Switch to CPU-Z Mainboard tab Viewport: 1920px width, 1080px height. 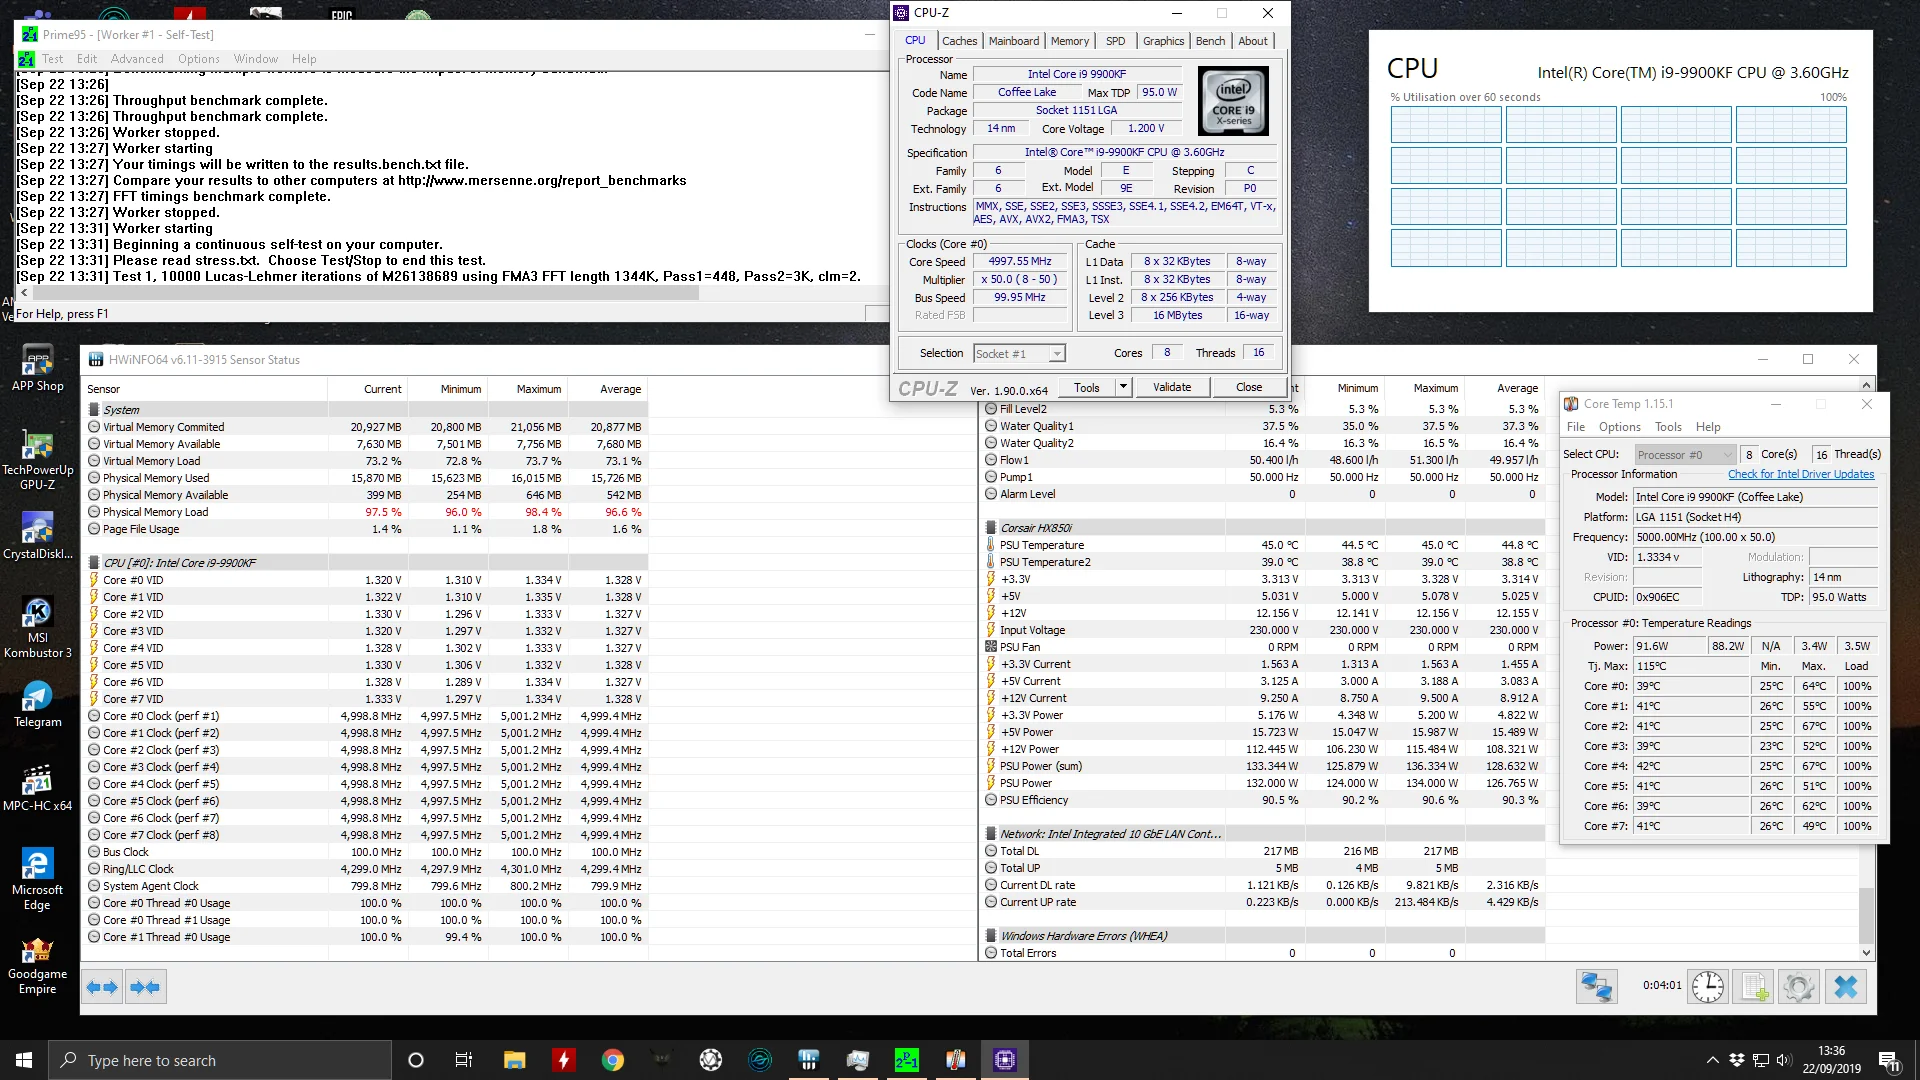pyautogui.click(x=1013, y=41)
